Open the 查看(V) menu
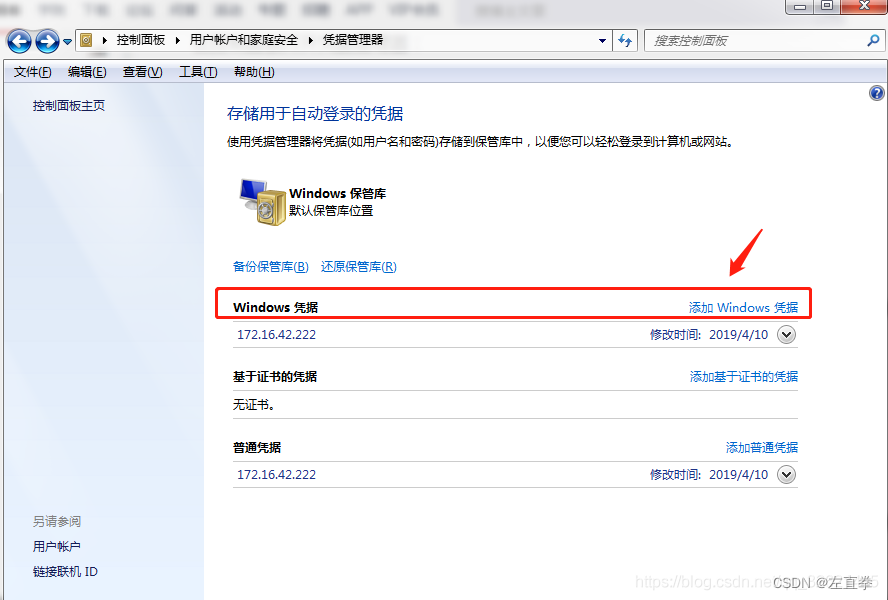This screenshot has height=600, width=888. pyautogui.click(x=142, y=72)
